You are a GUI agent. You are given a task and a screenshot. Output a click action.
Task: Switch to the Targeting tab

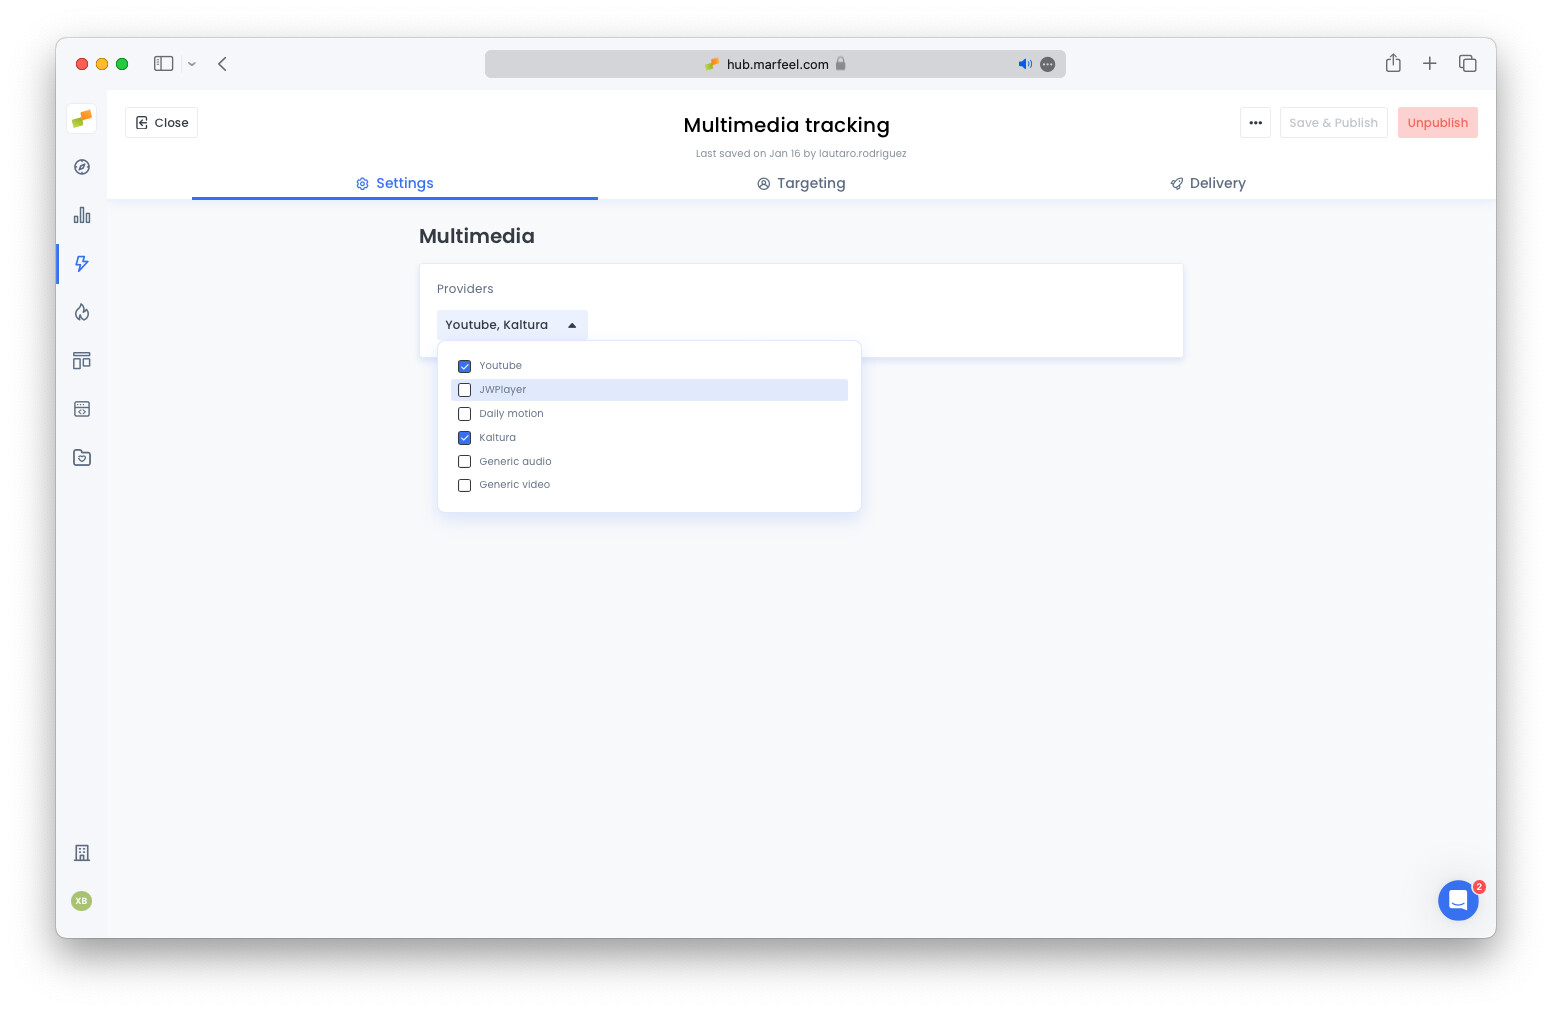[801, 183]
